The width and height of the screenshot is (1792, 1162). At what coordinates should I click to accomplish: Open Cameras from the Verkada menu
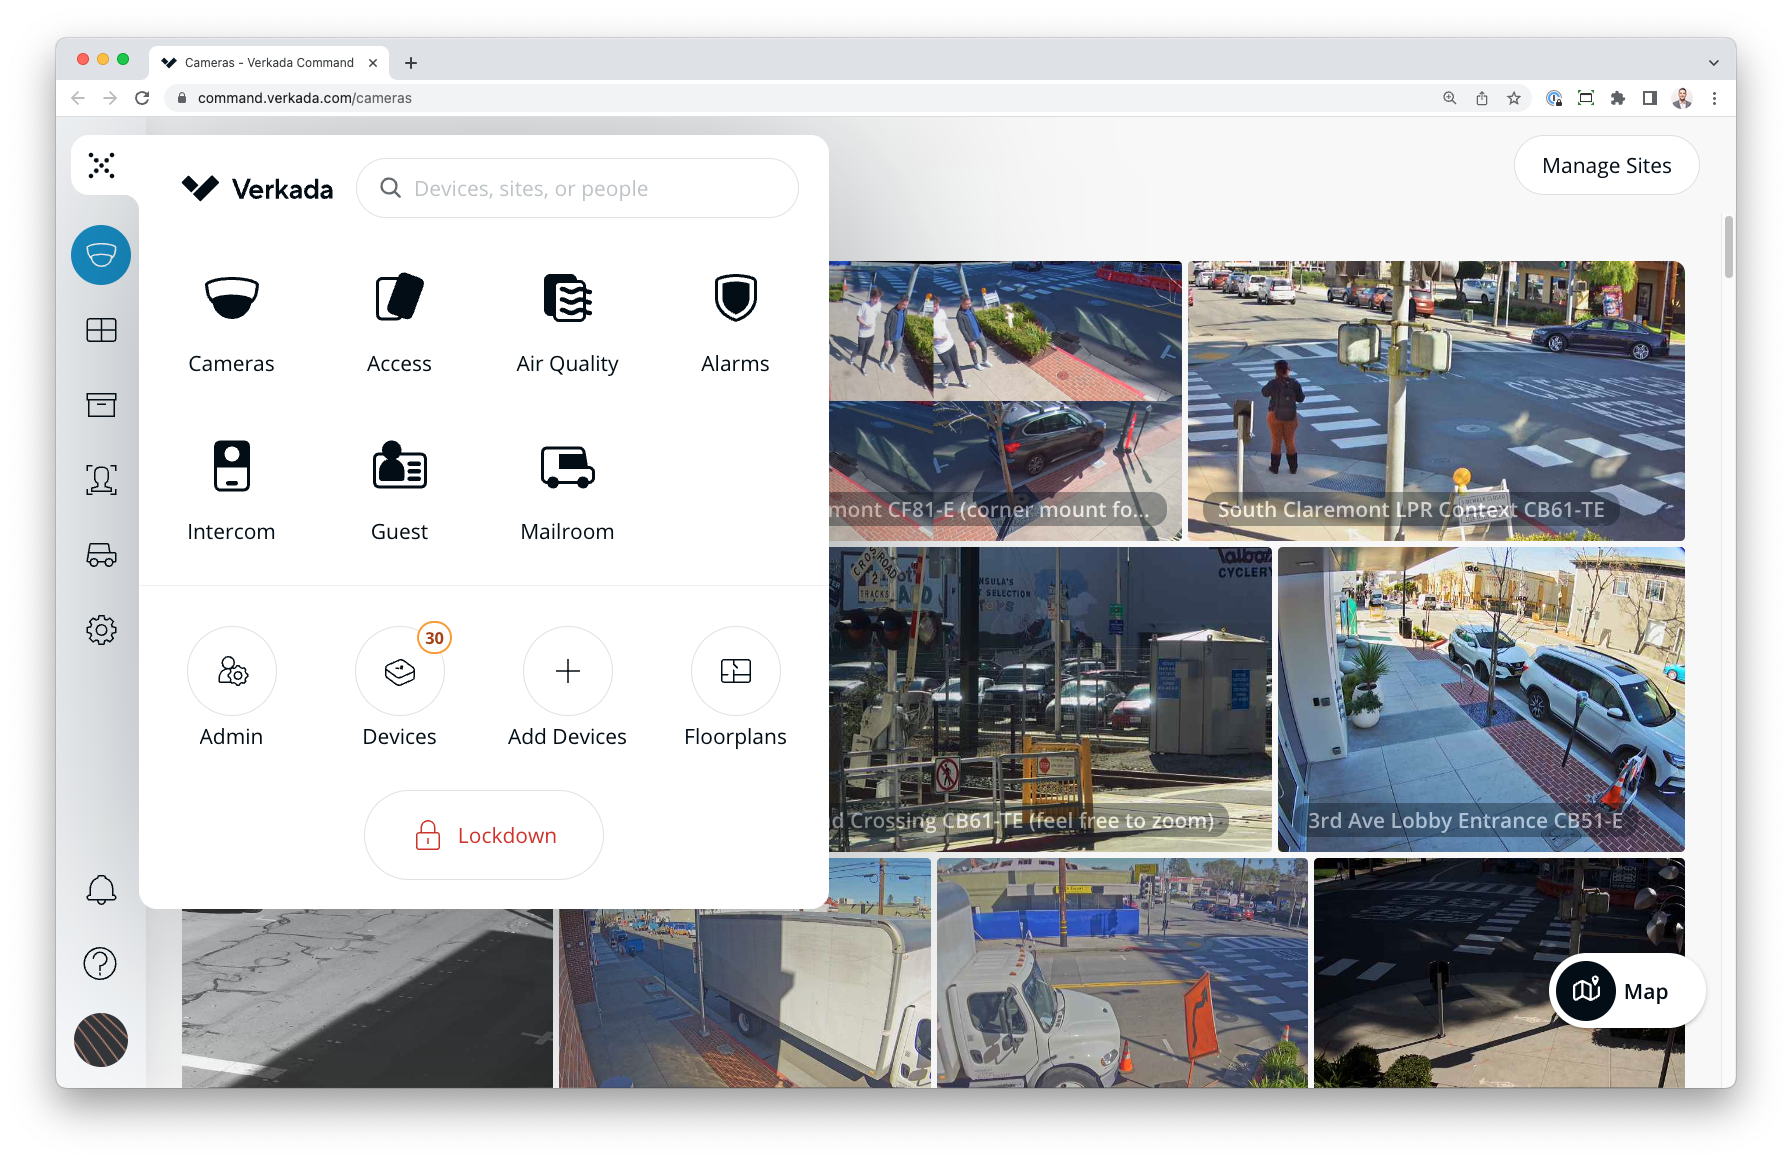point(231,322)
